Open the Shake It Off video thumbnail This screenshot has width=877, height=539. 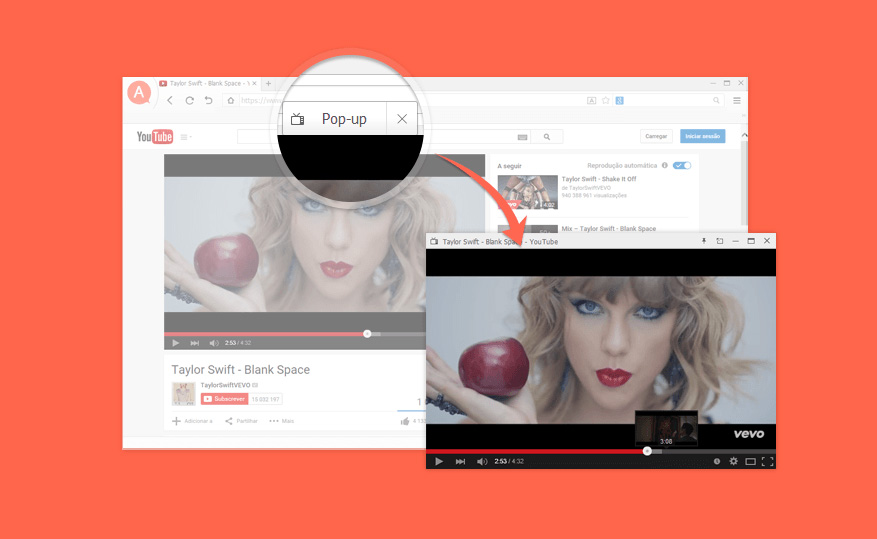point(527,192)
